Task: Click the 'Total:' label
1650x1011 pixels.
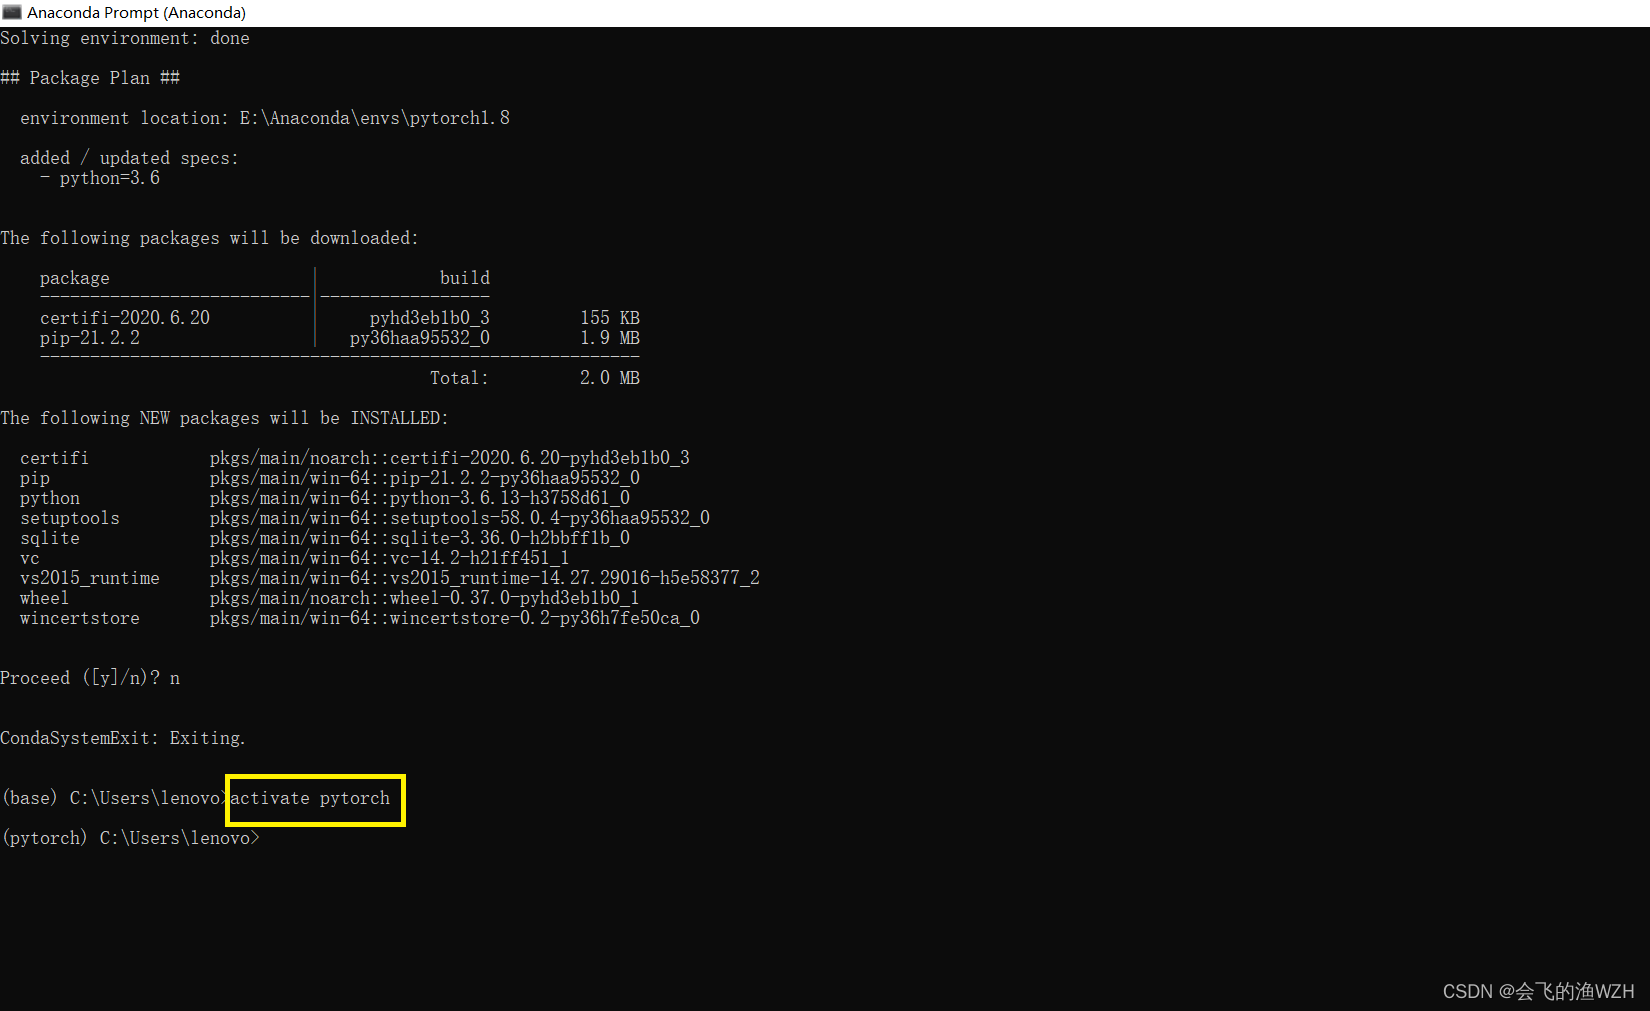Action: point(460,378)
